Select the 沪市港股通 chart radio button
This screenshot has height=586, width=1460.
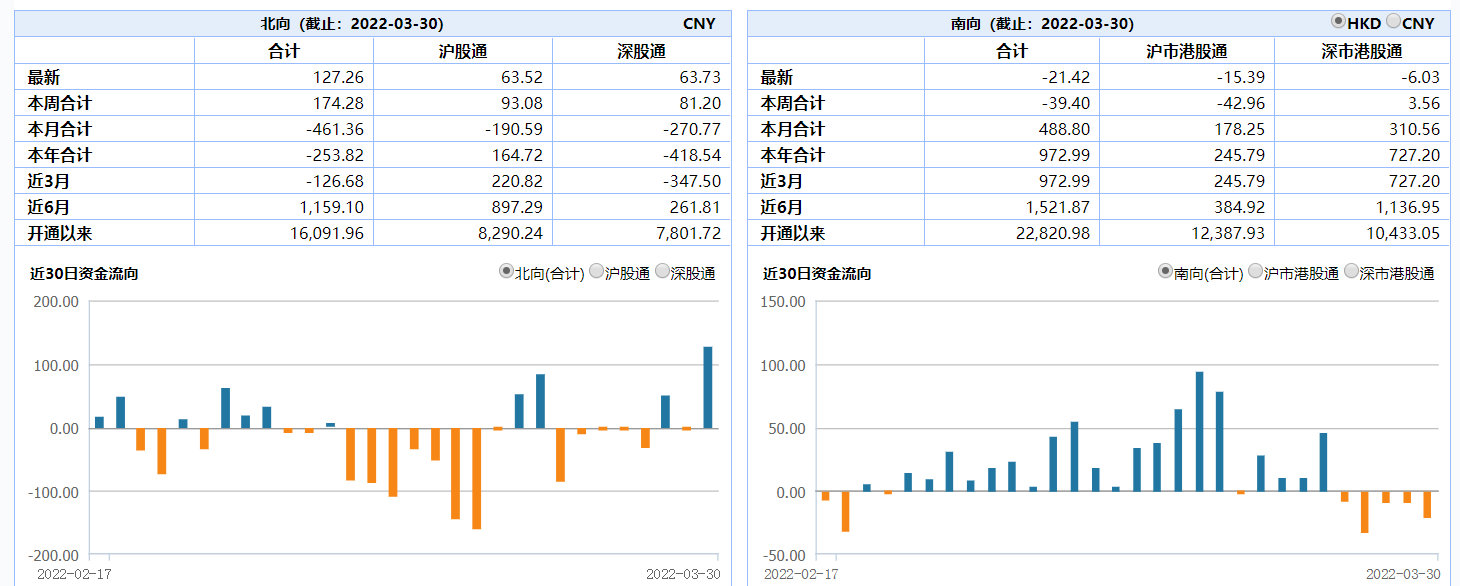pos(1256,271)
